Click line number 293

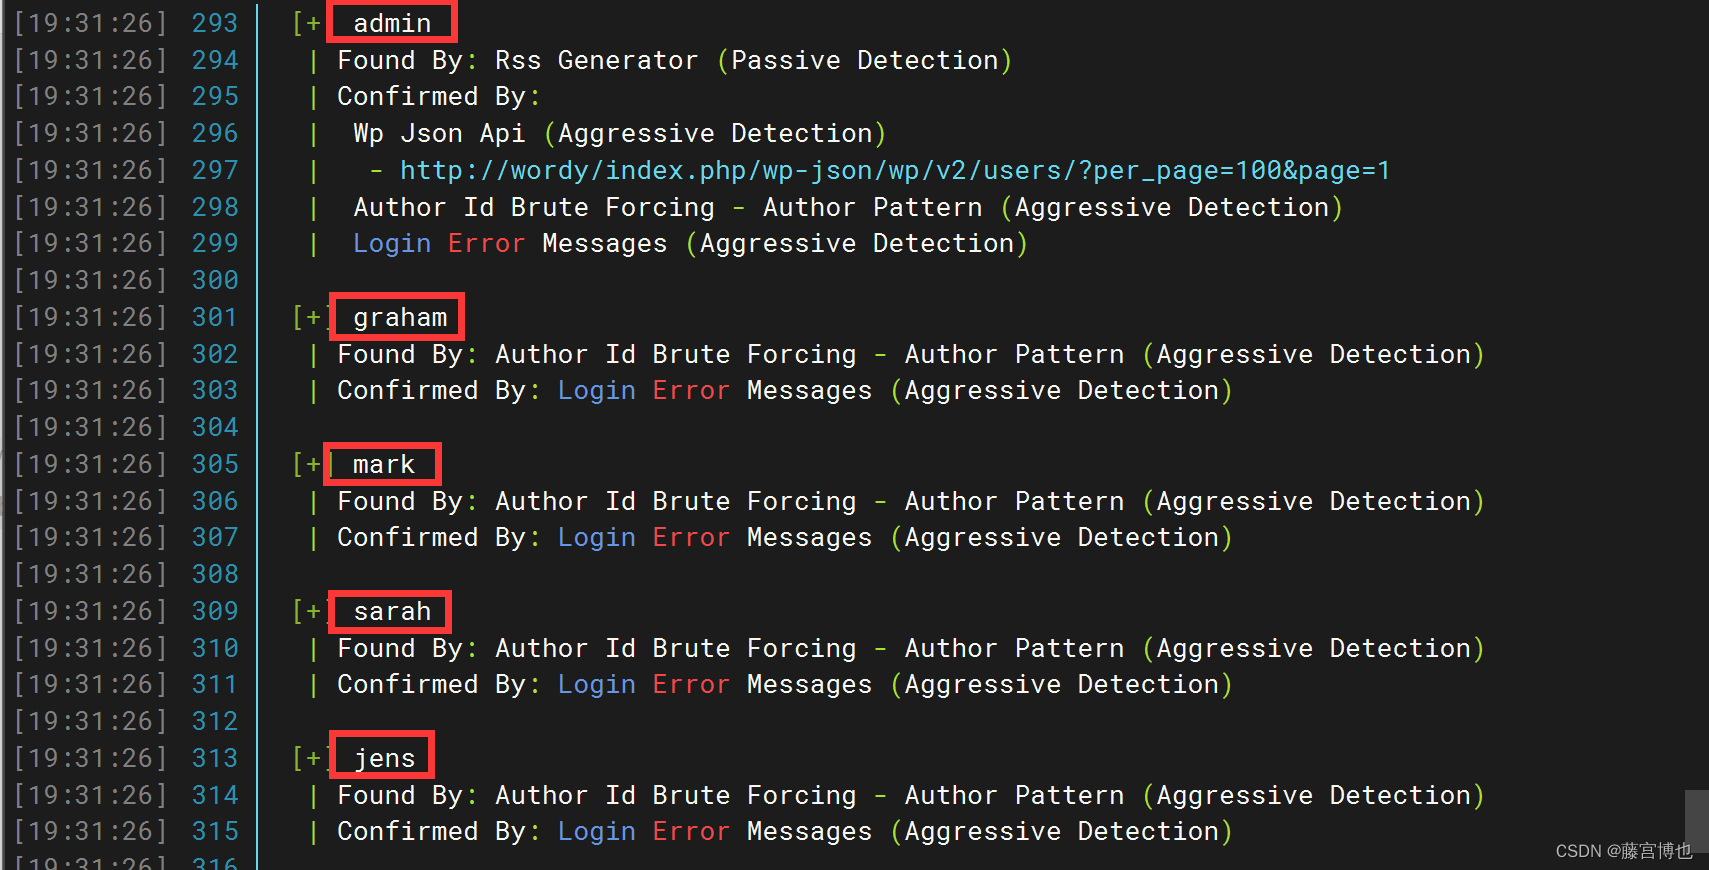[215, 23]
